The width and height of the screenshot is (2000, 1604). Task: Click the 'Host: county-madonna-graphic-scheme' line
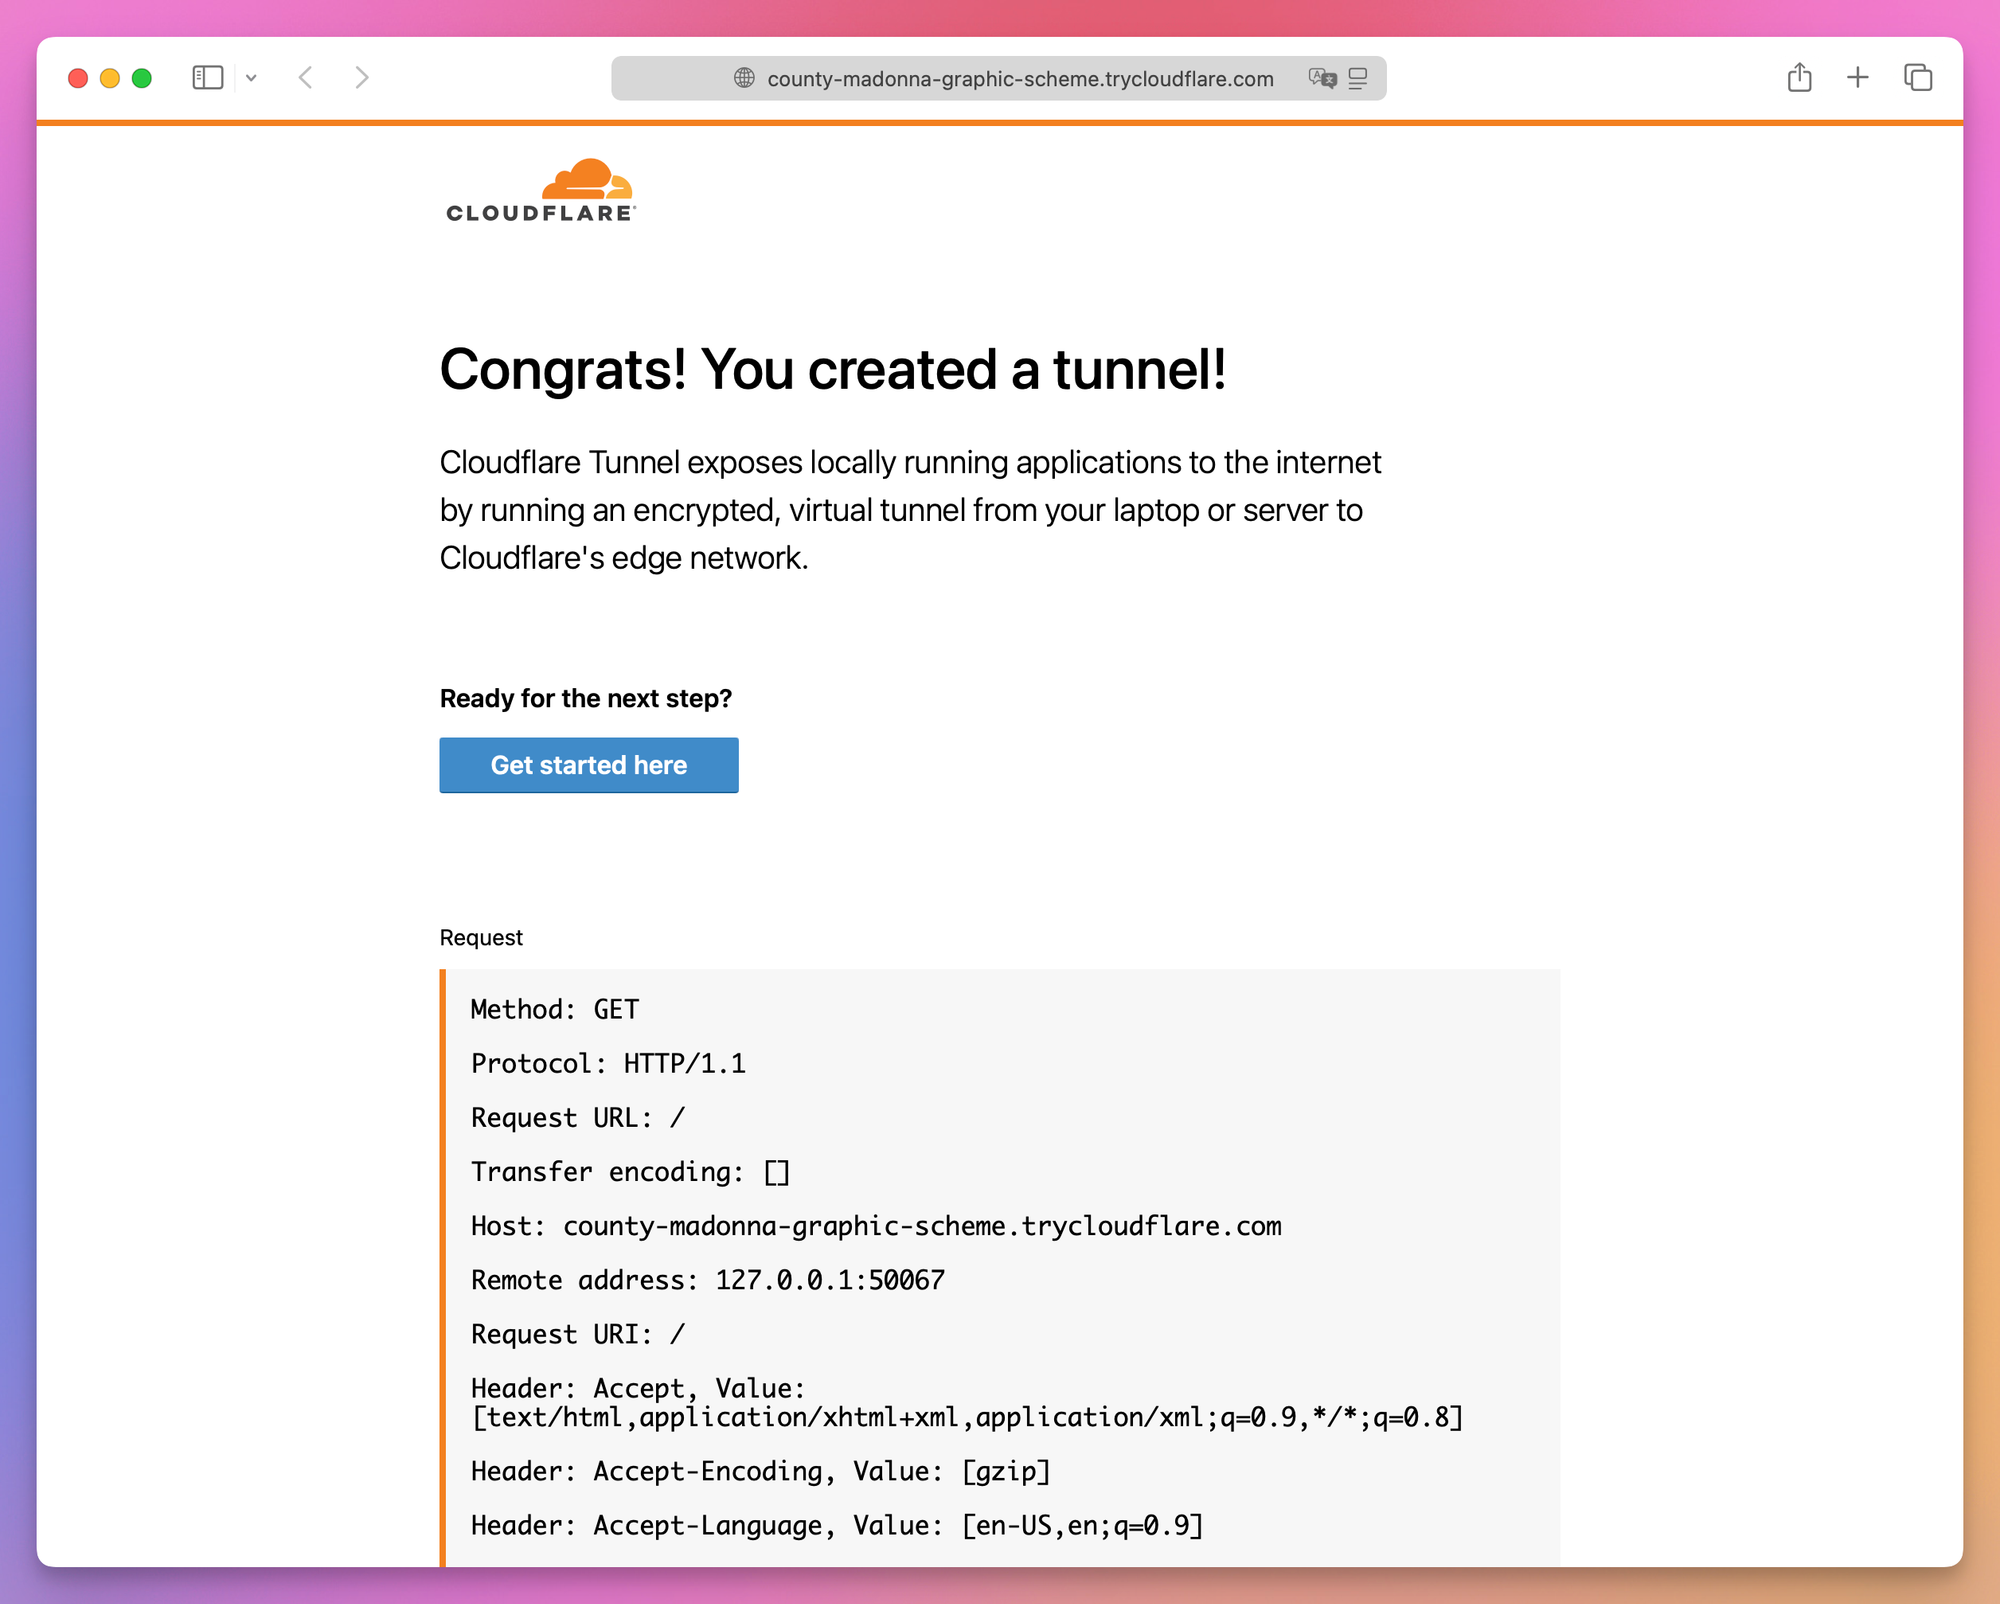click(x=876, y=1227)
